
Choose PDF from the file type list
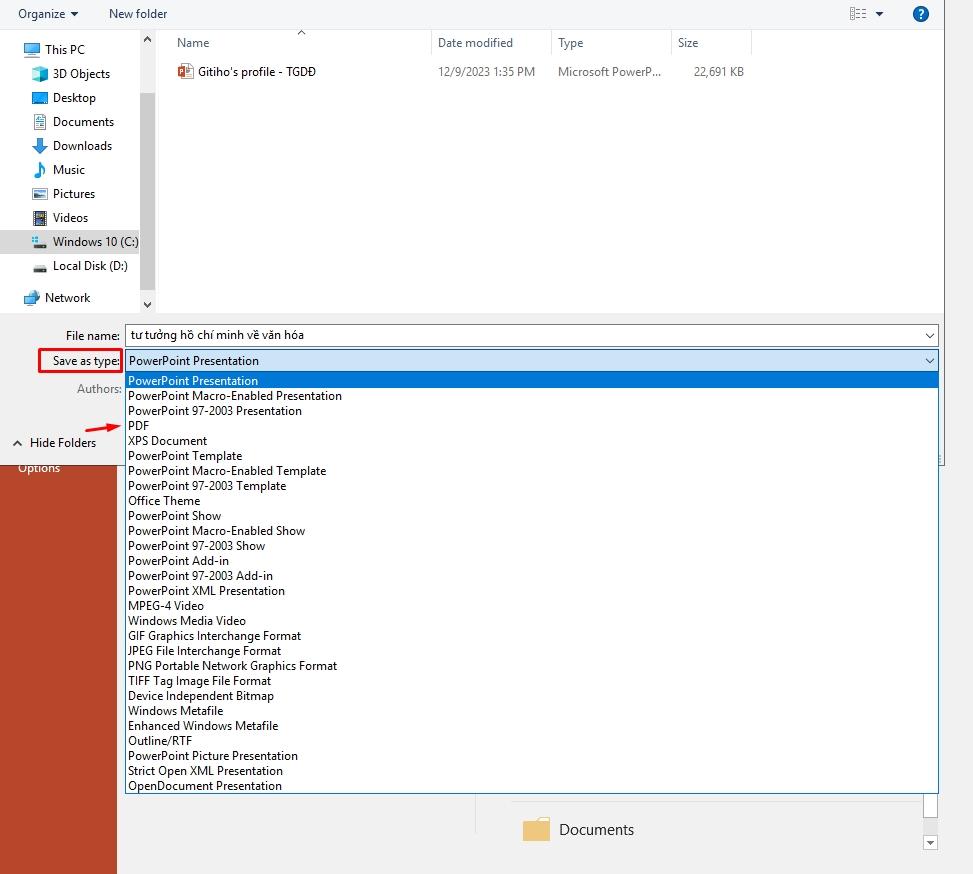[139, 426]
